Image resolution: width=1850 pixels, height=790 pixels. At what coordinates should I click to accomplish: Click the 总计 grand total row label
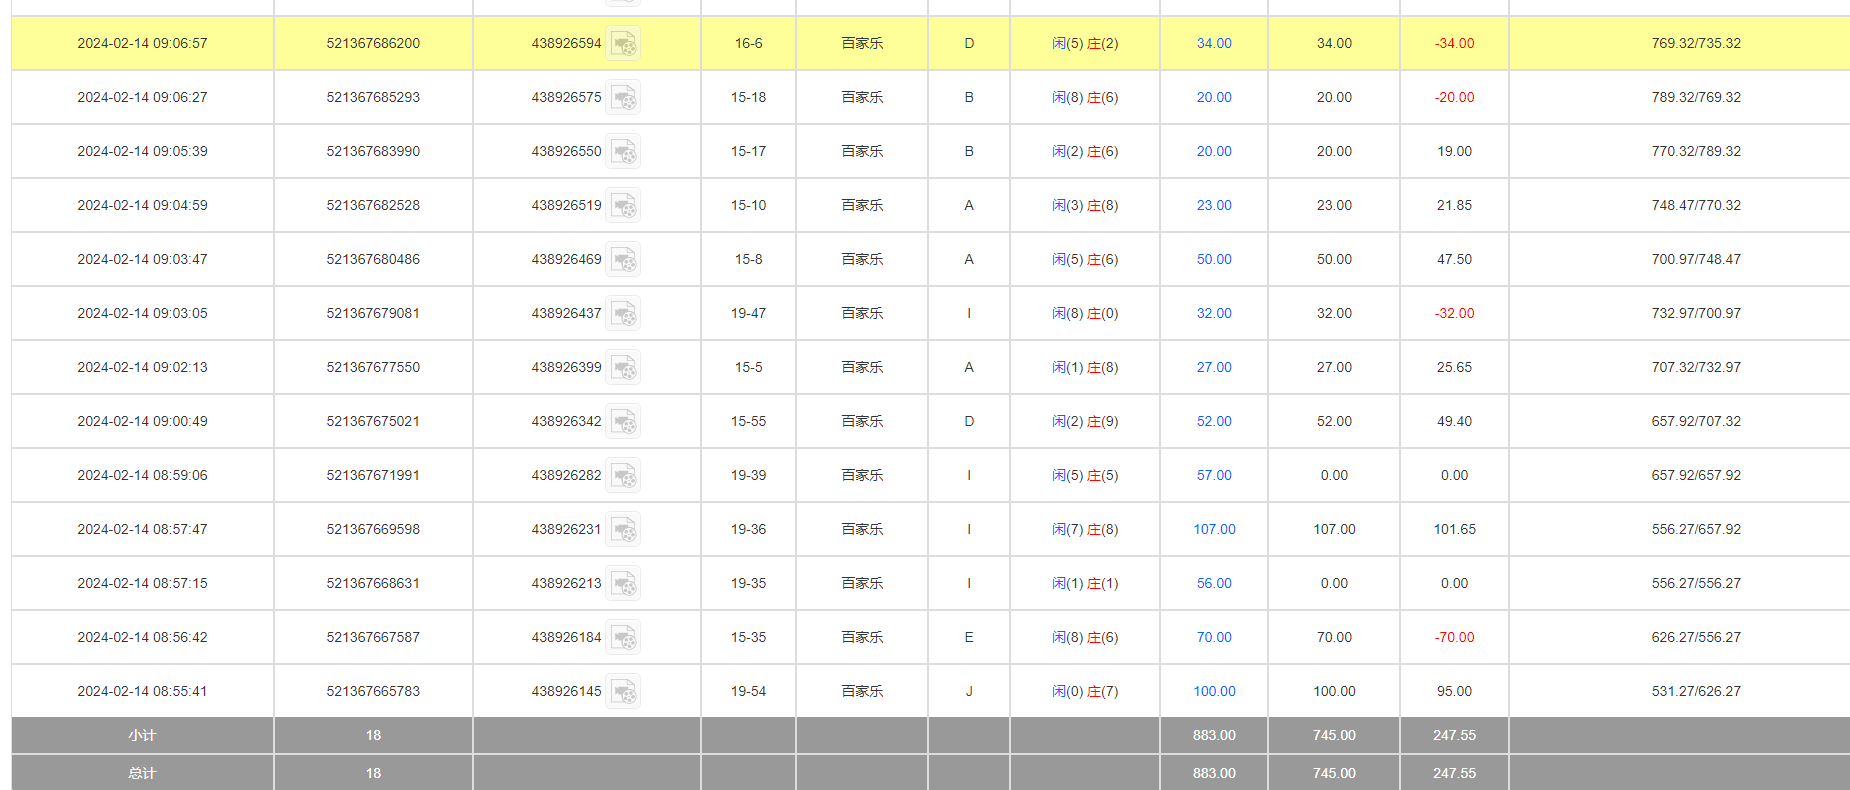pos(142,773)
